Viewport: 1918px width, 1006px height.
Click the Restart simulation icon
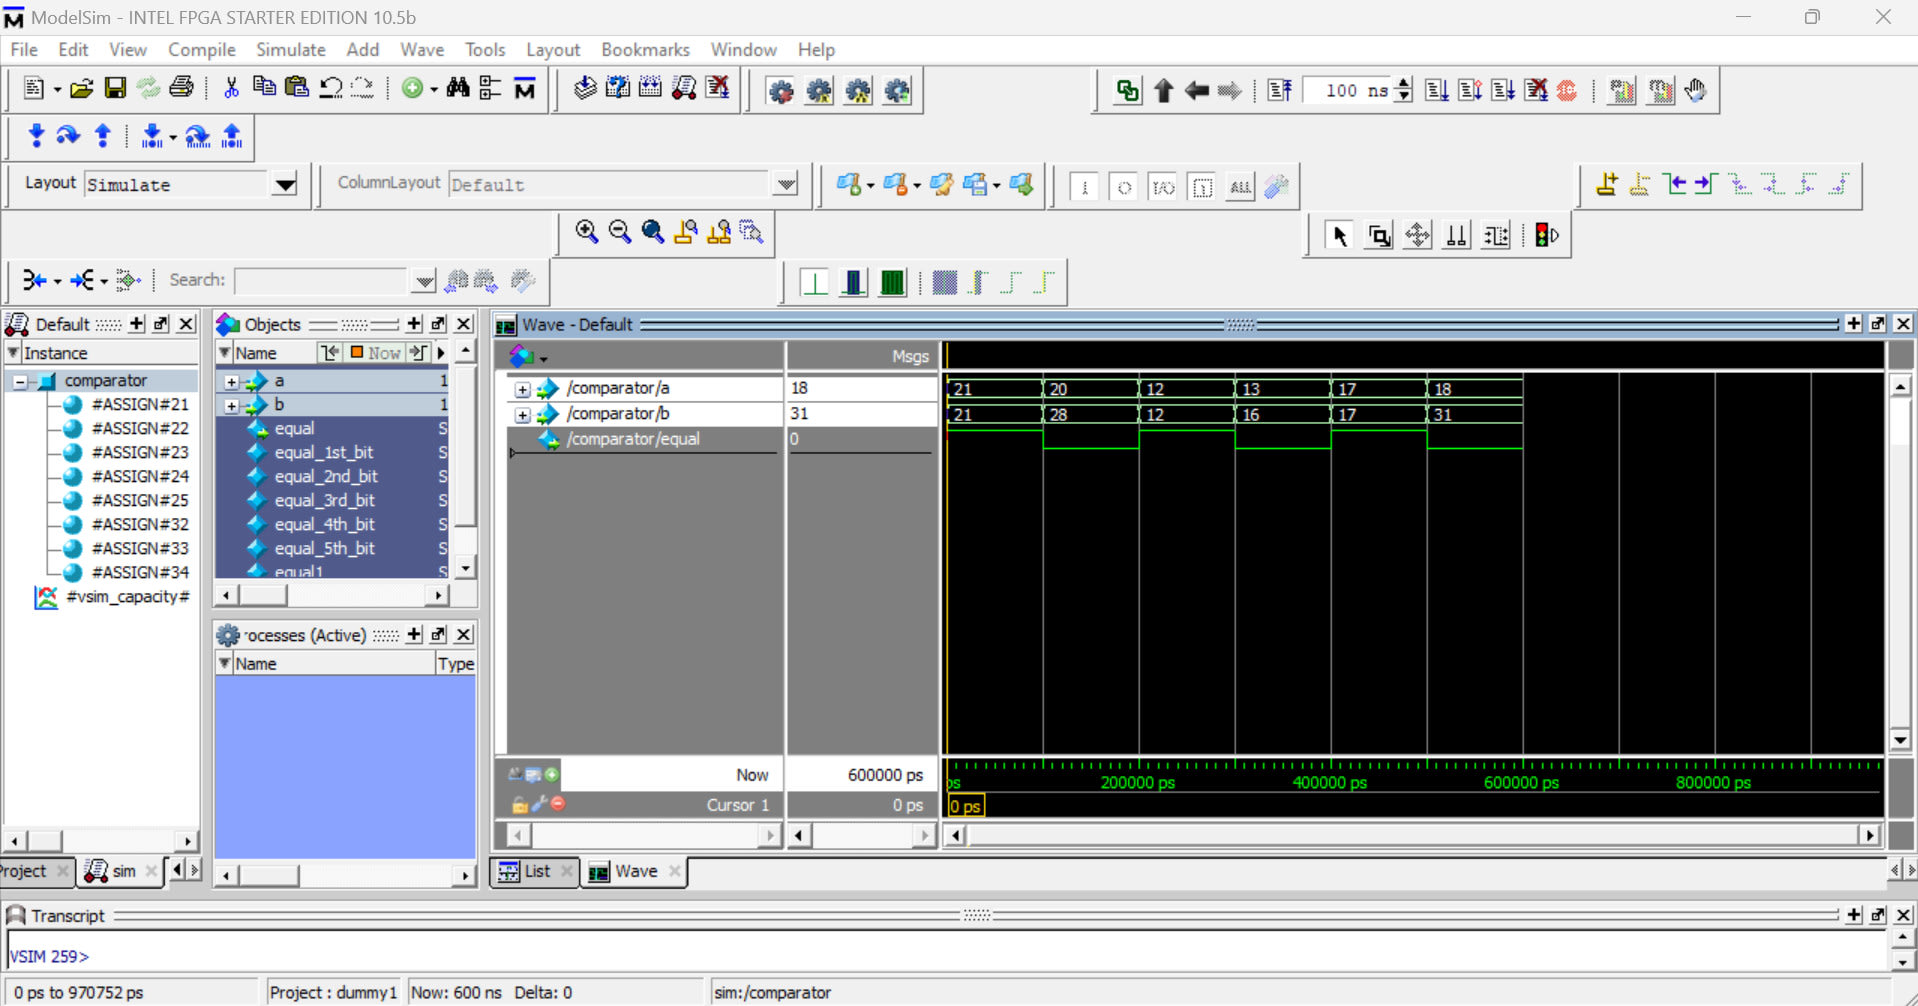(1279, 91)
